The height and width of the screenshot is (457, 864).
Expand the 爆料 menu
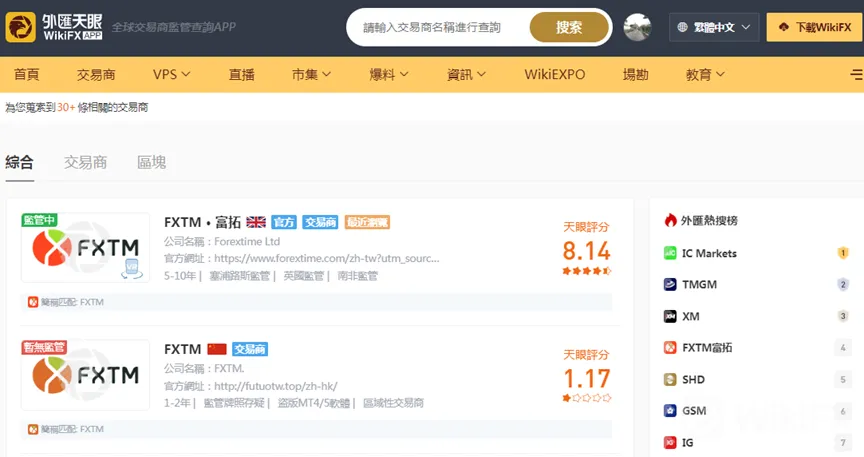click(388, 74)
